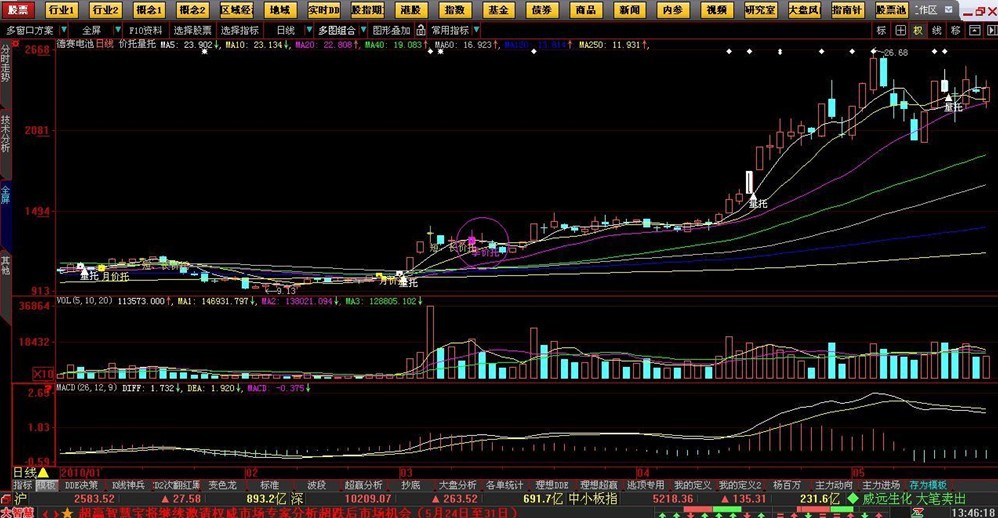Click F10资料 in toolbar

pos(145,30)
